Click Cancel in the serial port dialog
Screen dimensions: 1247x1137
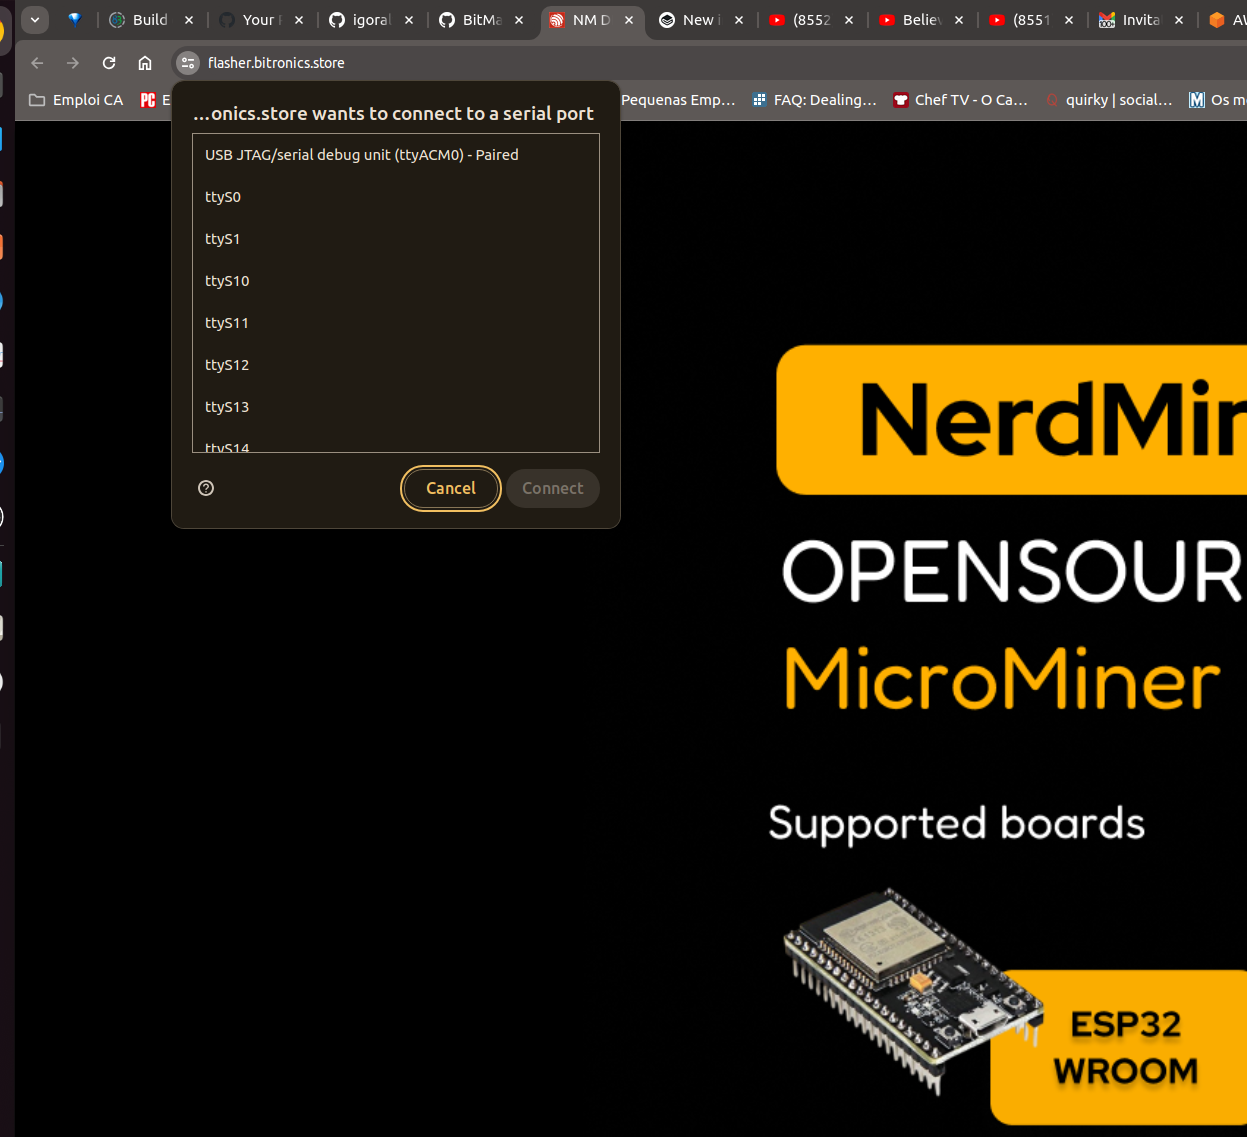[451, 488]
